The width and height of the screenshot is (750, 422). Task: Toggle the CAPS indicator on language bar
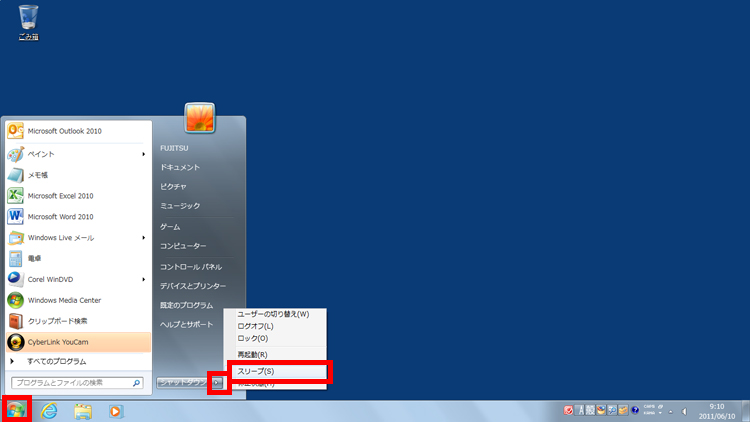coord(649,407)
